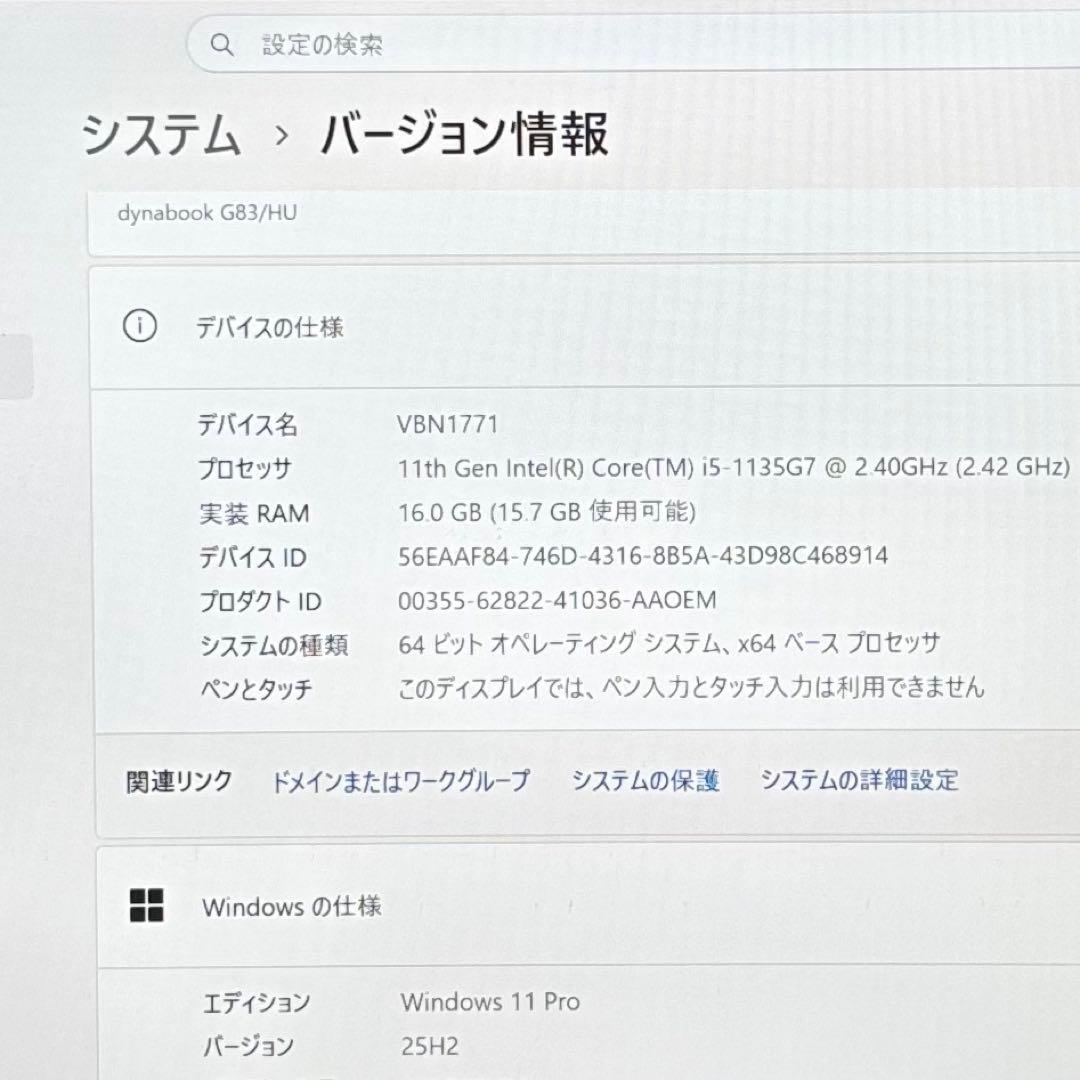1080x1080 pixels.
Task: Click the プロセッサ label
Action: [x=245, y=469]
